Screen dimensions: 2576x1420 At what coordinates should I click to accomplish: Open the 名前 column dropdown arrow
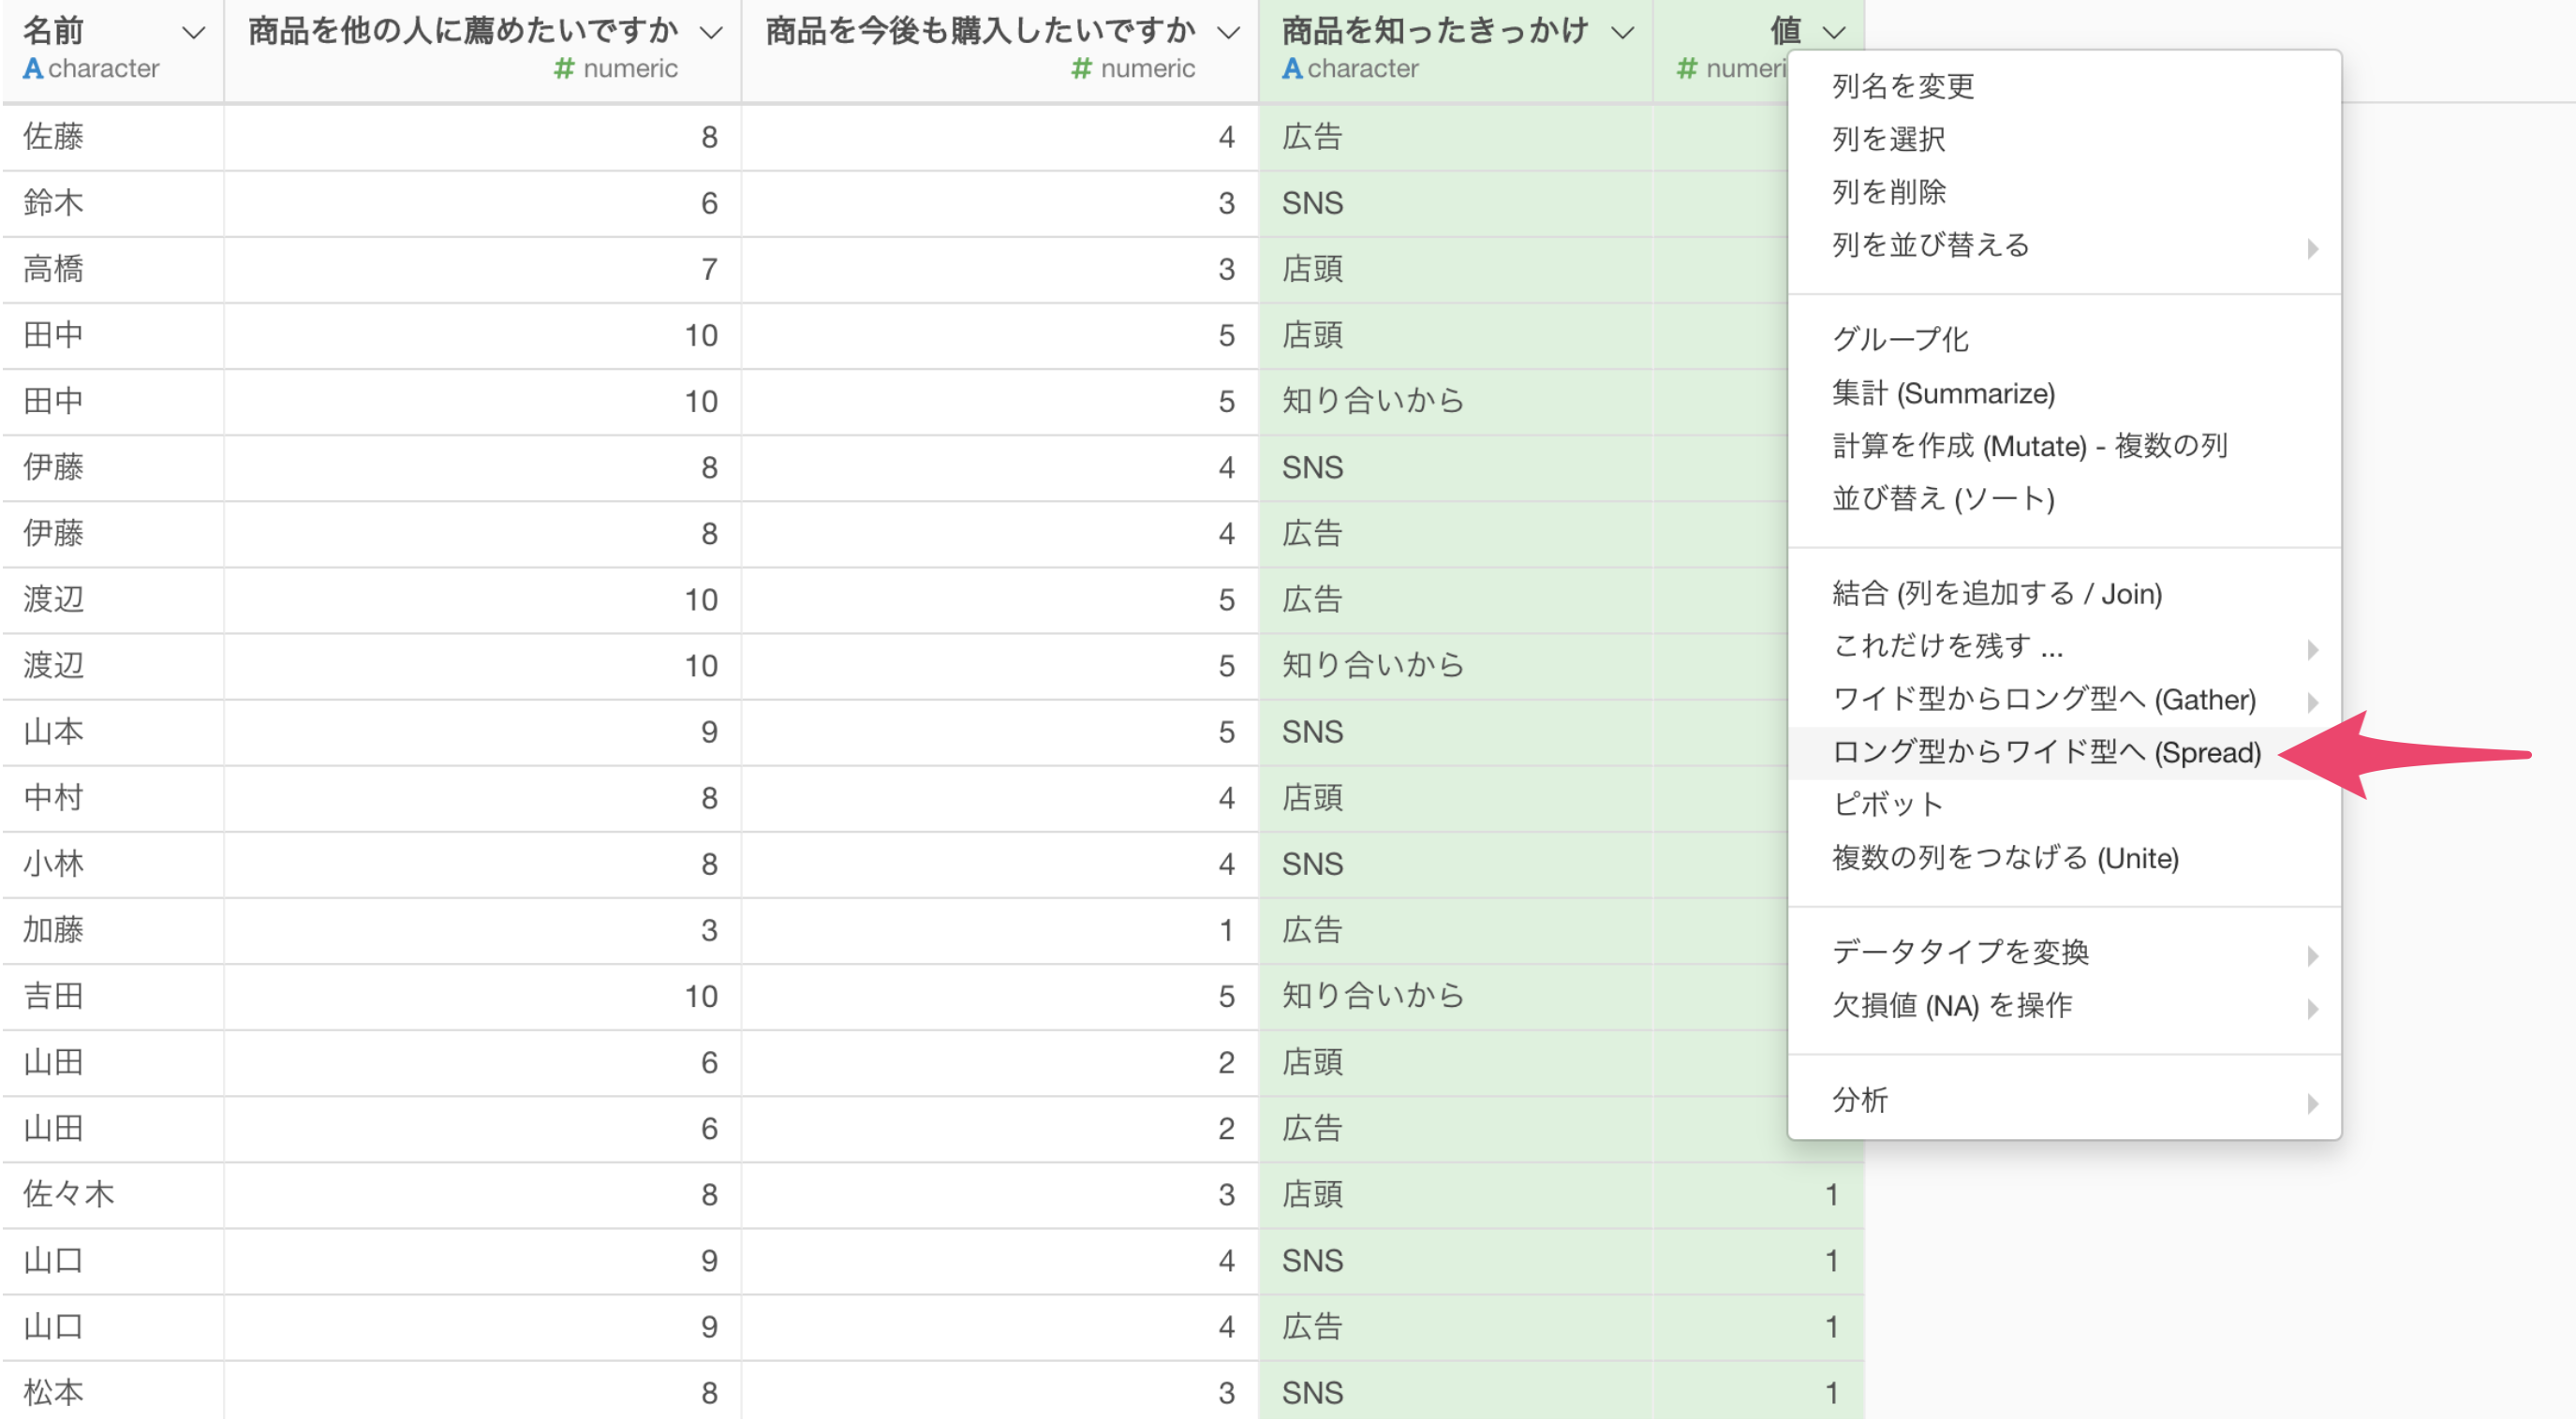(x=194, y=33)
